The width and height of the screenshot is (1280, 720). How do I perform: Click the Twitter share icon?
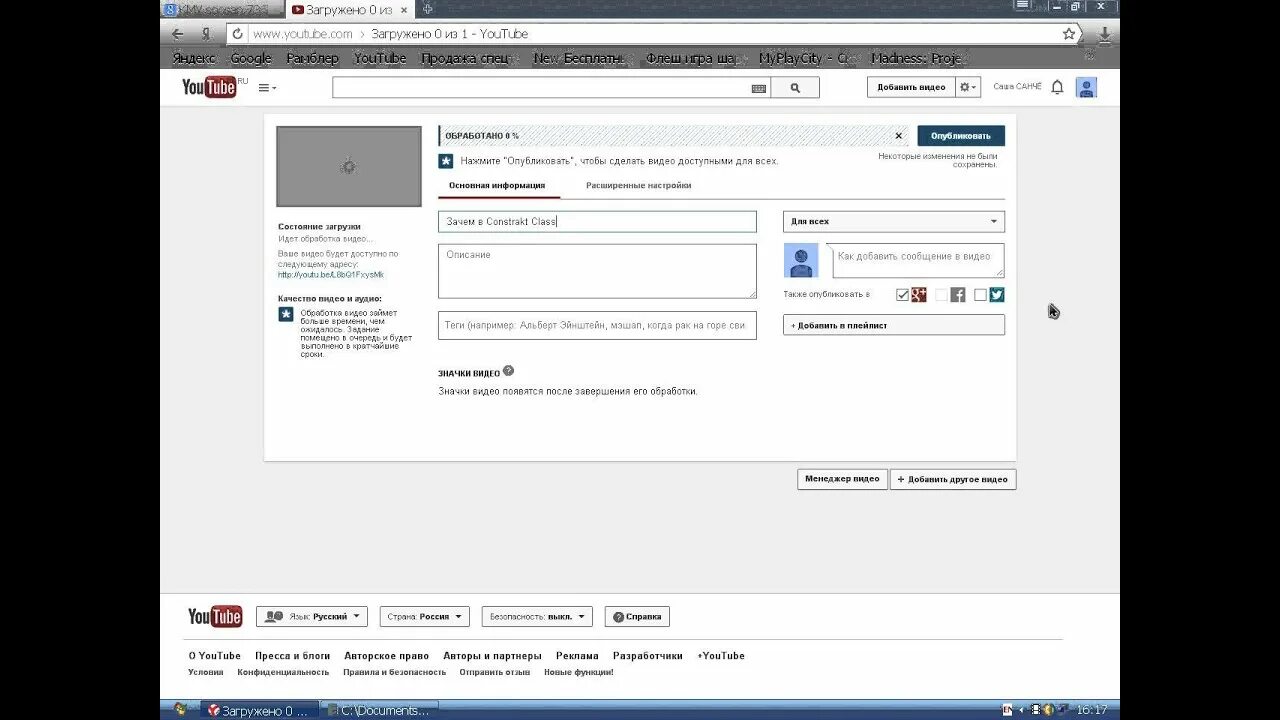tap(996, 294)
